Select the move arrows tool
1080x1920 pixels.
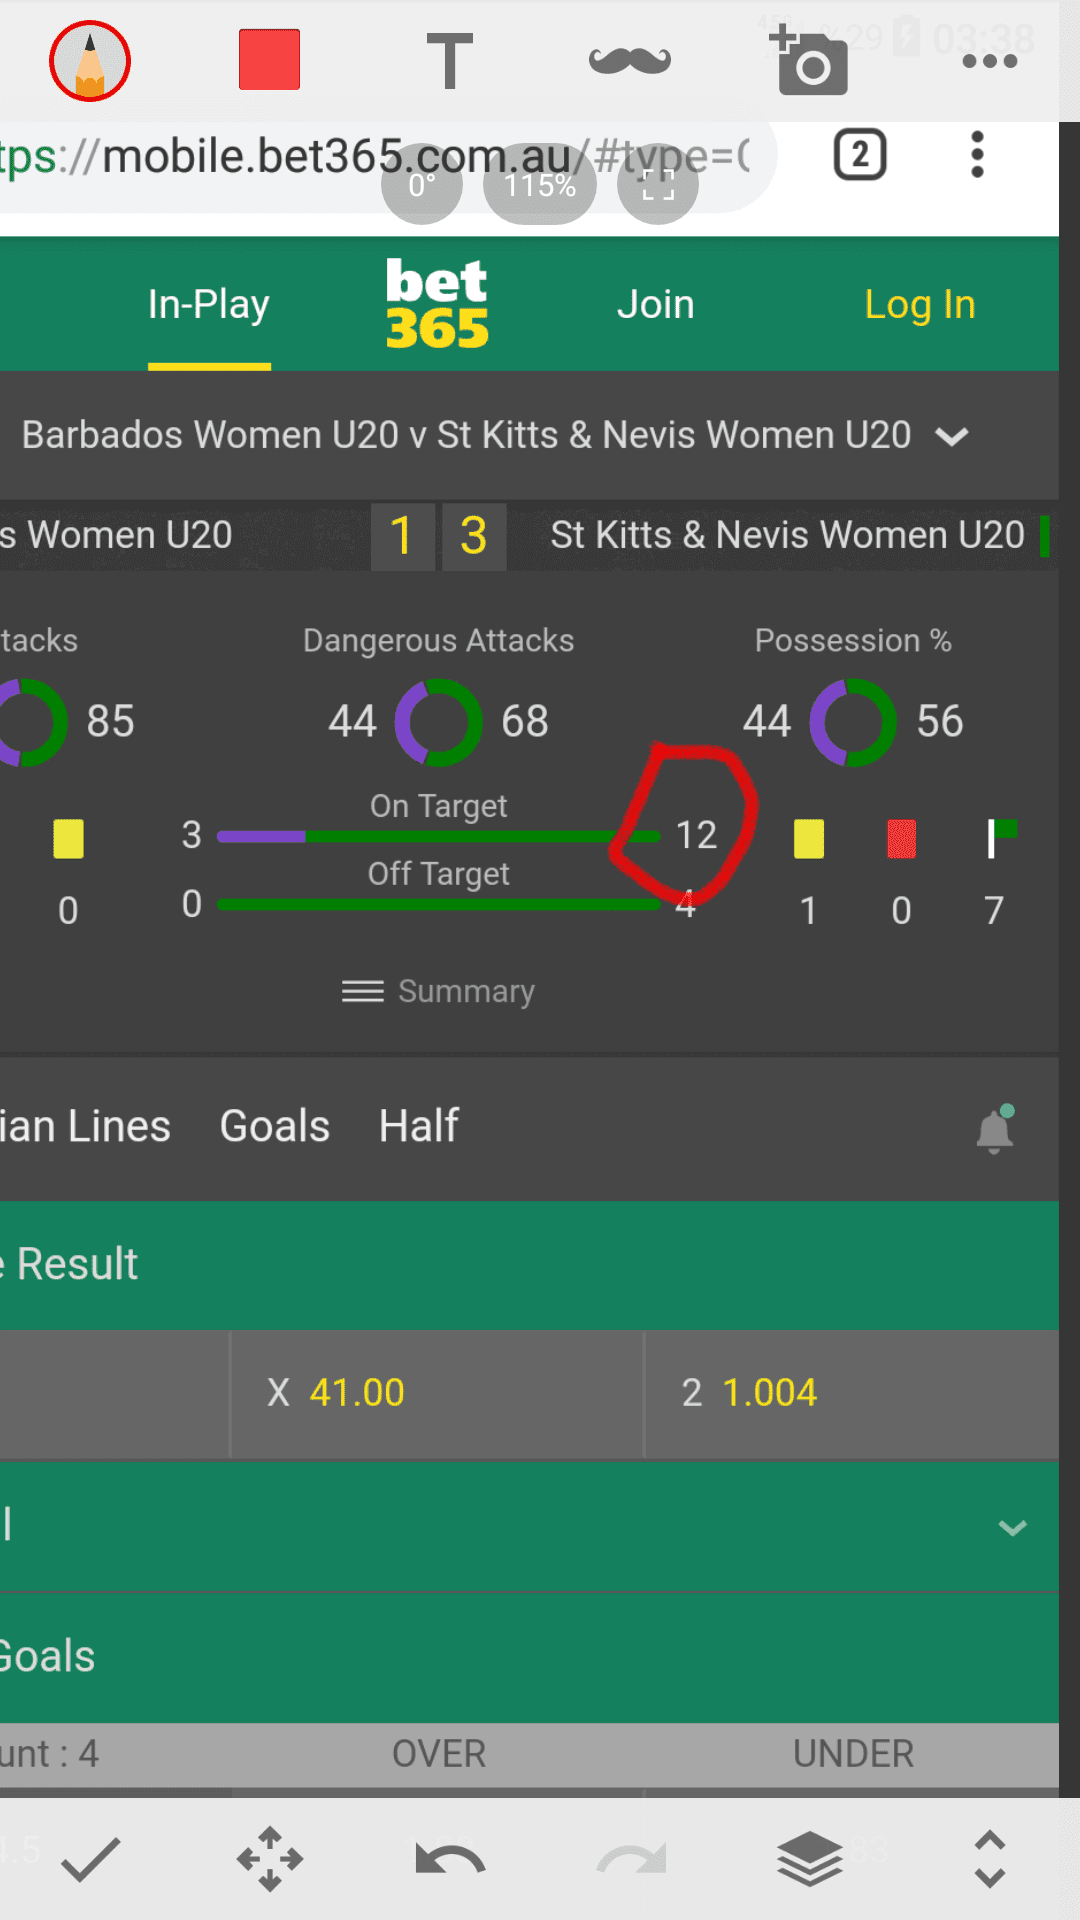(x=270, y=1860)
